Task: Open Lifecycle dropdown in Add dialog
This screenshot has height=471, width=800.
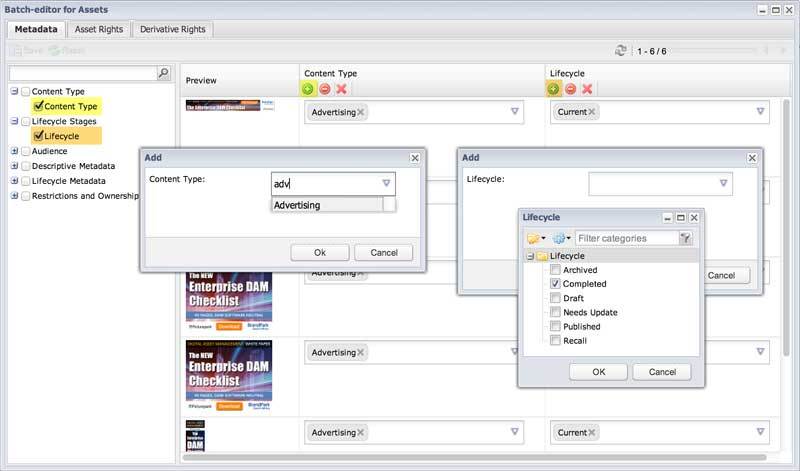Action: (x=723, y=183)
